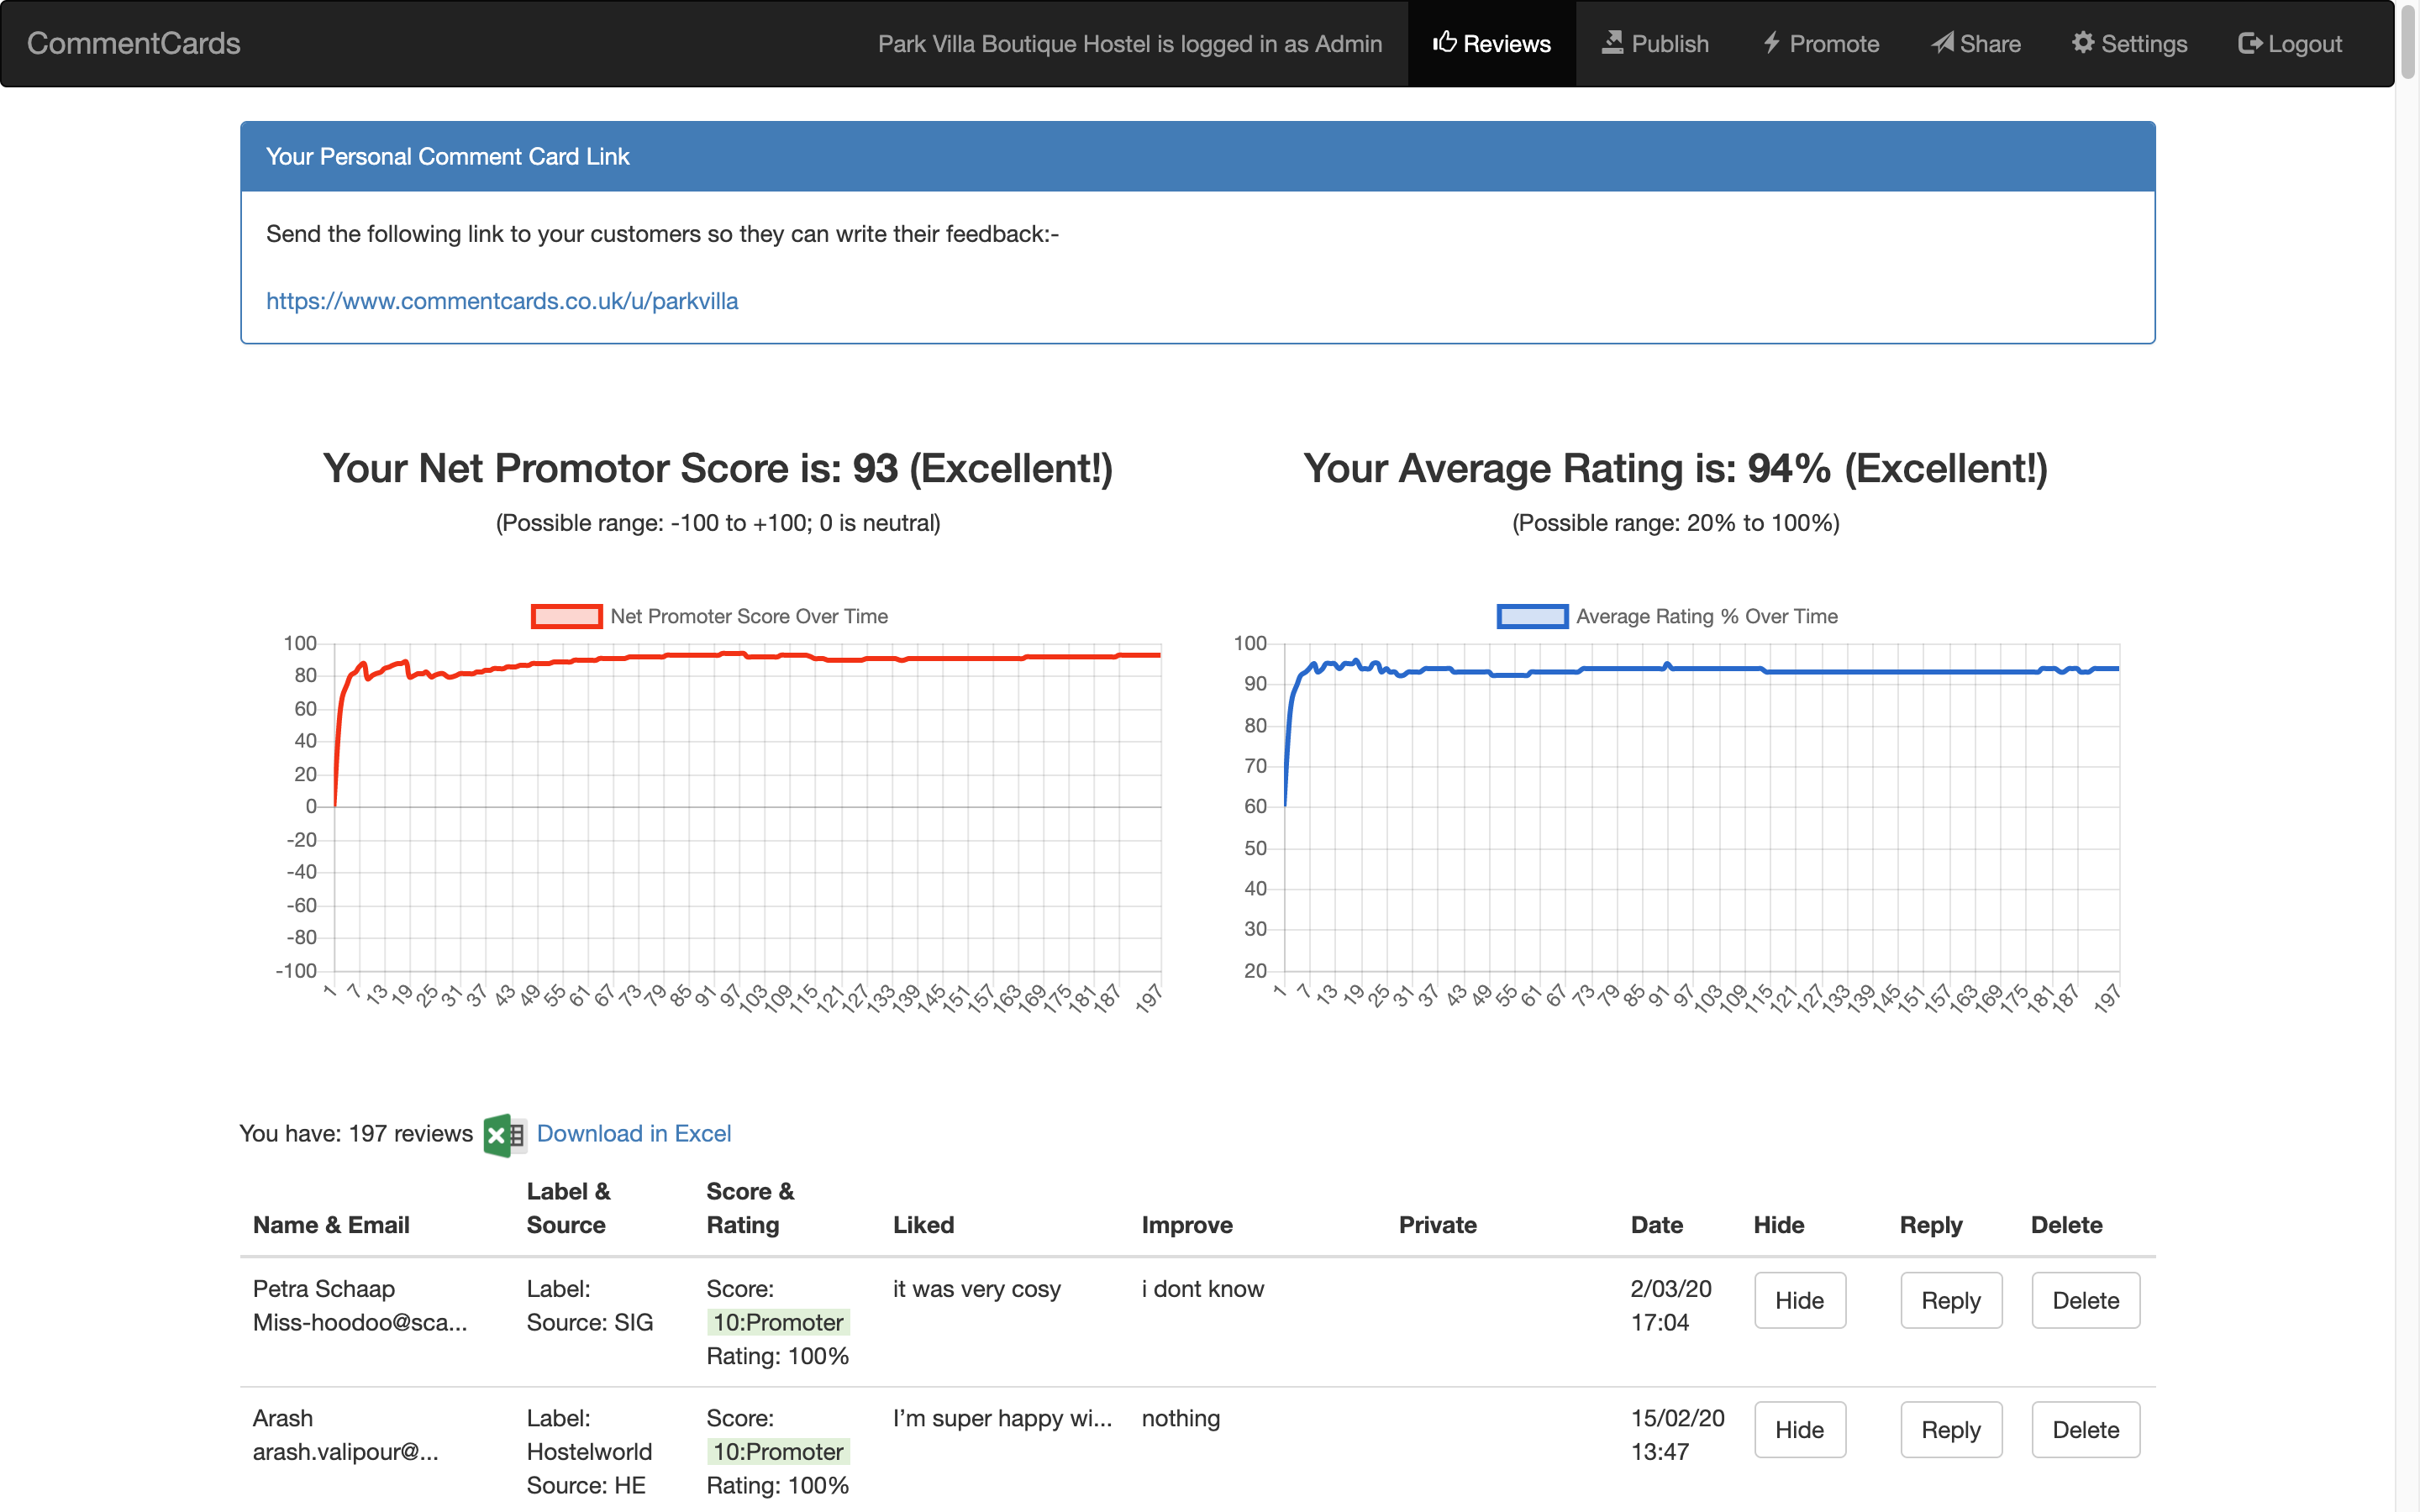The image size is (2420, 1512).
Task: Toggle Net Promoter Score legend swatch
Action: 566,616
